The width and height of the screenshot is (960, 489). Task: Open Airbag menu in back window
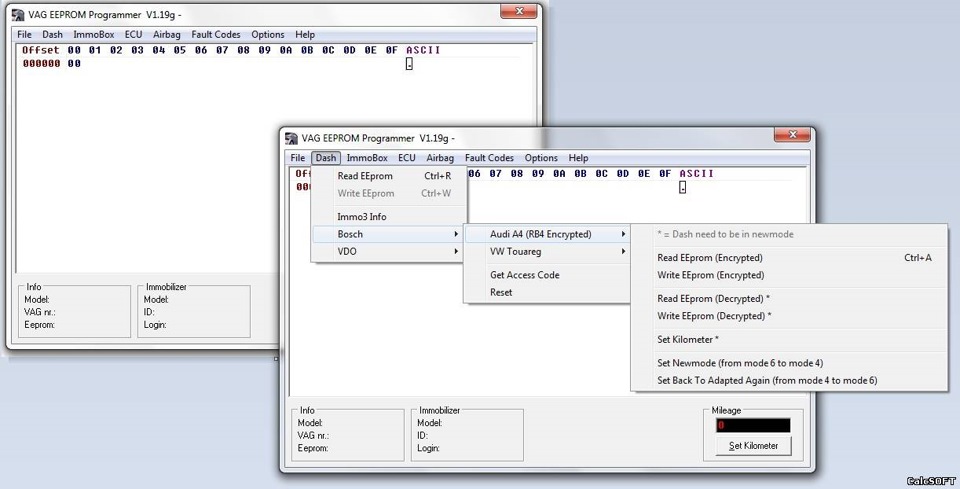click(x=167, y=35)
